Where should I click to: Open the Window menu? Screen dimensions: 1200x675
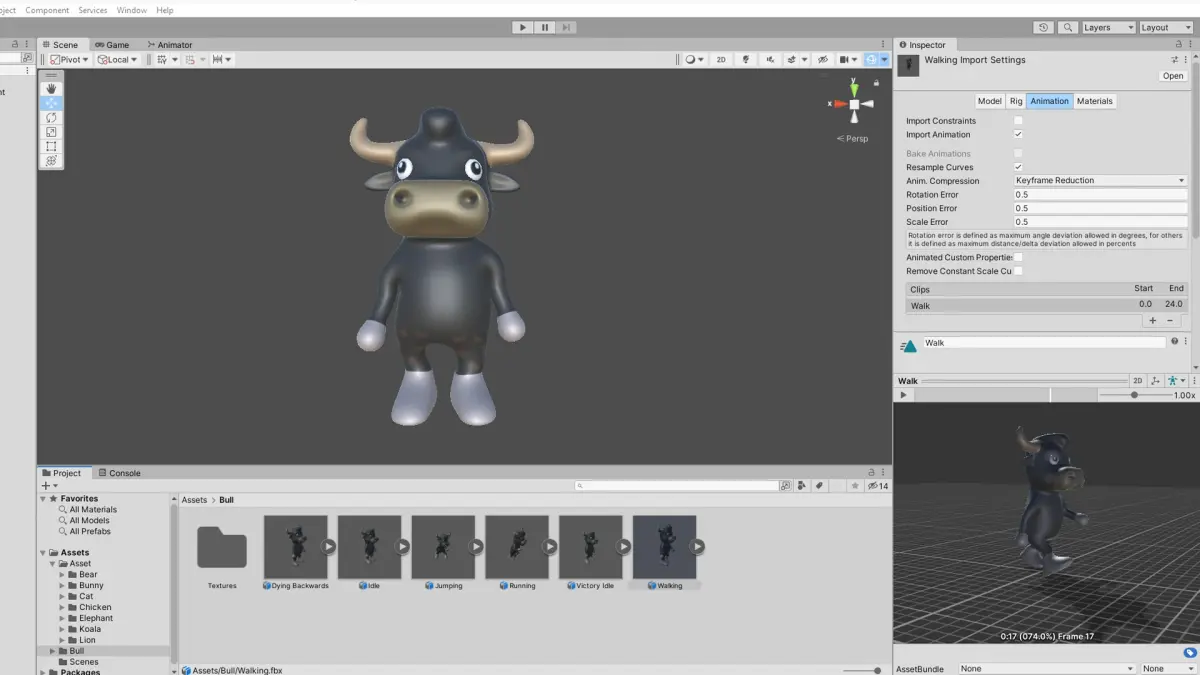[x=131, y=10]
